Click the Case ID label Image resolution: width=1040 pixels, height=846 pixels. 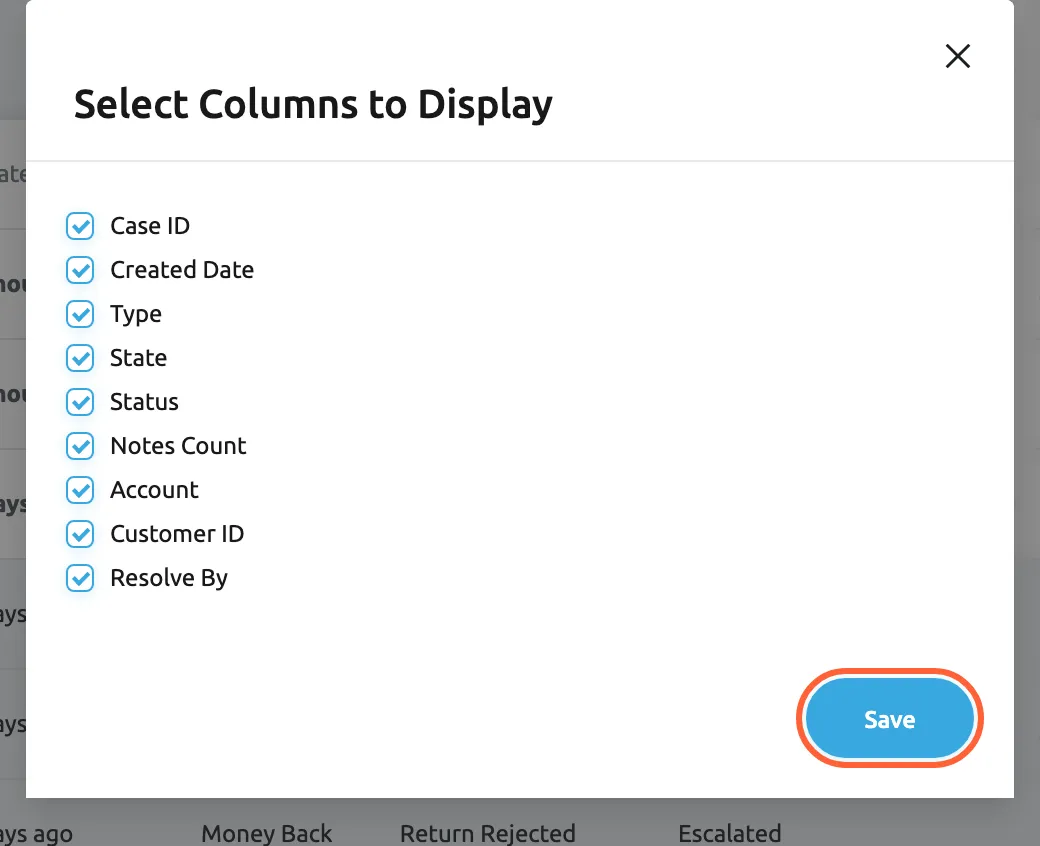(x=150, y=226)
